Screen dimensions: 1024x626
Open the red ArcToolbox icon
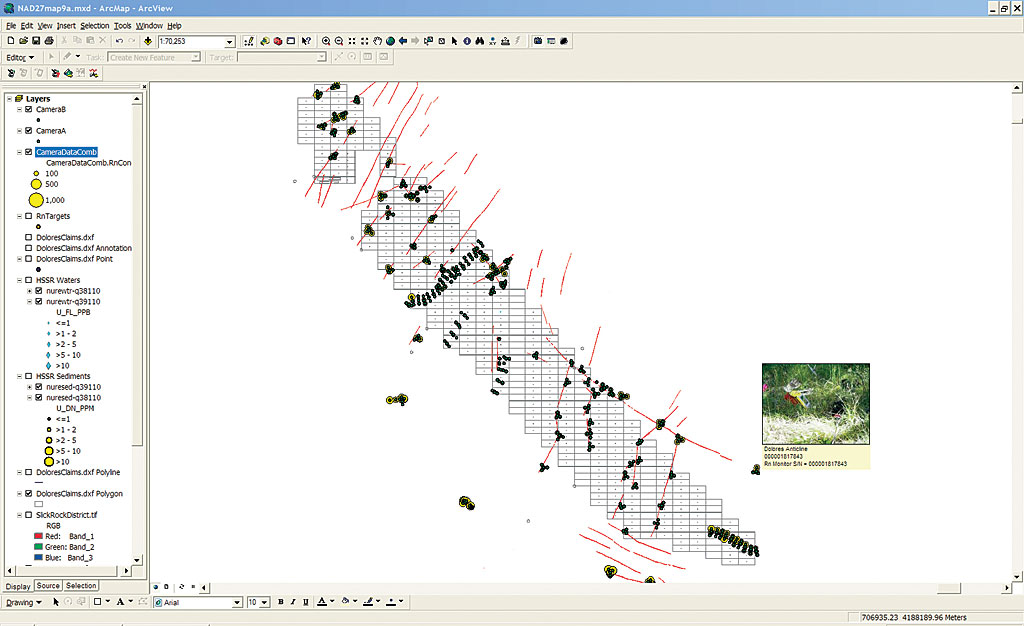click(x=278, y=41)
